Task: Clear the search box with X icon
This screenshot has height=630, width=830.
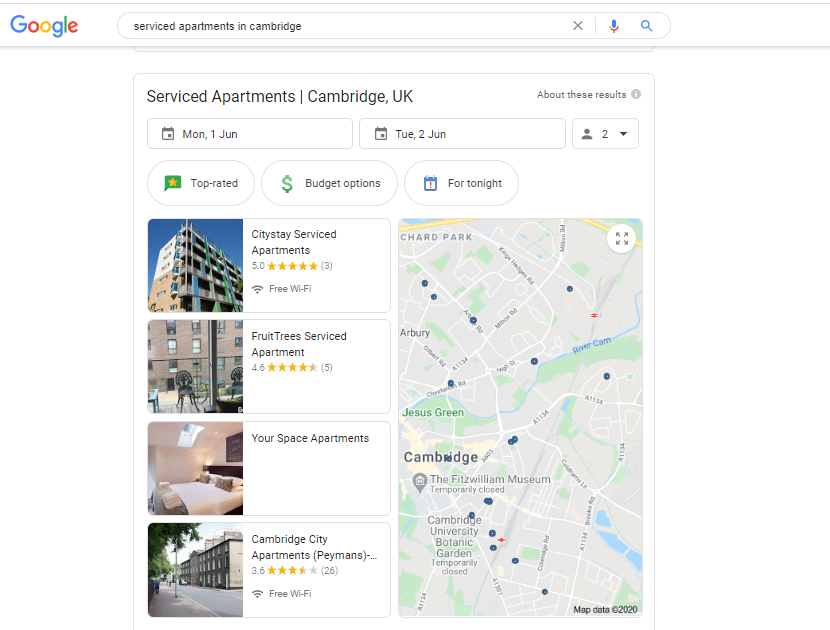Action: [578, 25]
